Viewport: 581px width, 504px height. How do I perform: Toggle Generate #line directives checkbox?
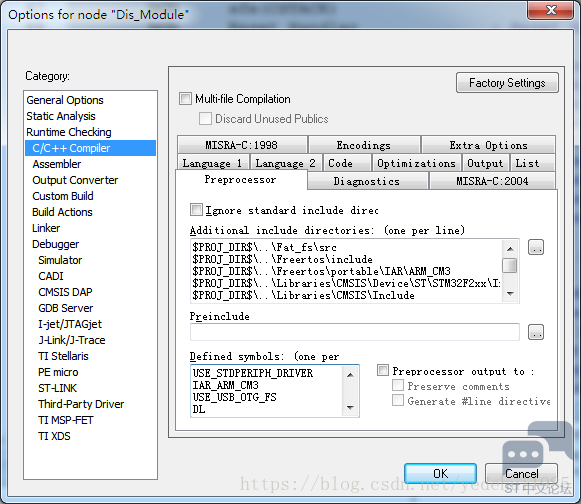(398, 400)
